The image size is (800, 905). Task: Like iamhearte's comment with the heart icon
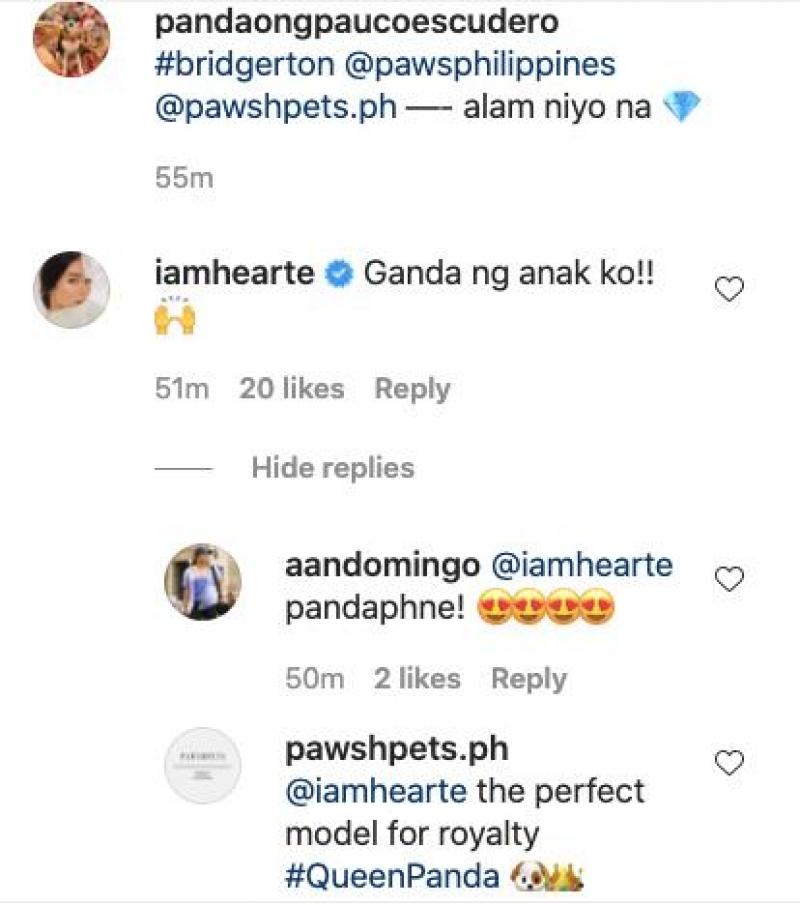(731, 290)
